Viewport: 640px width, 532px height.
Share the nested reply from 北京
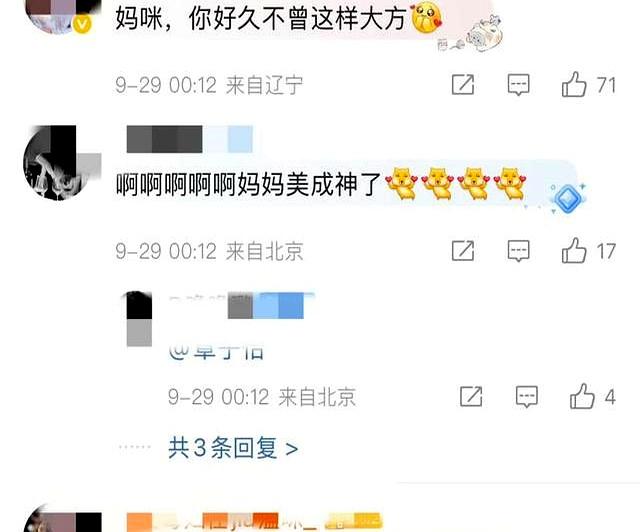point(471,396)
